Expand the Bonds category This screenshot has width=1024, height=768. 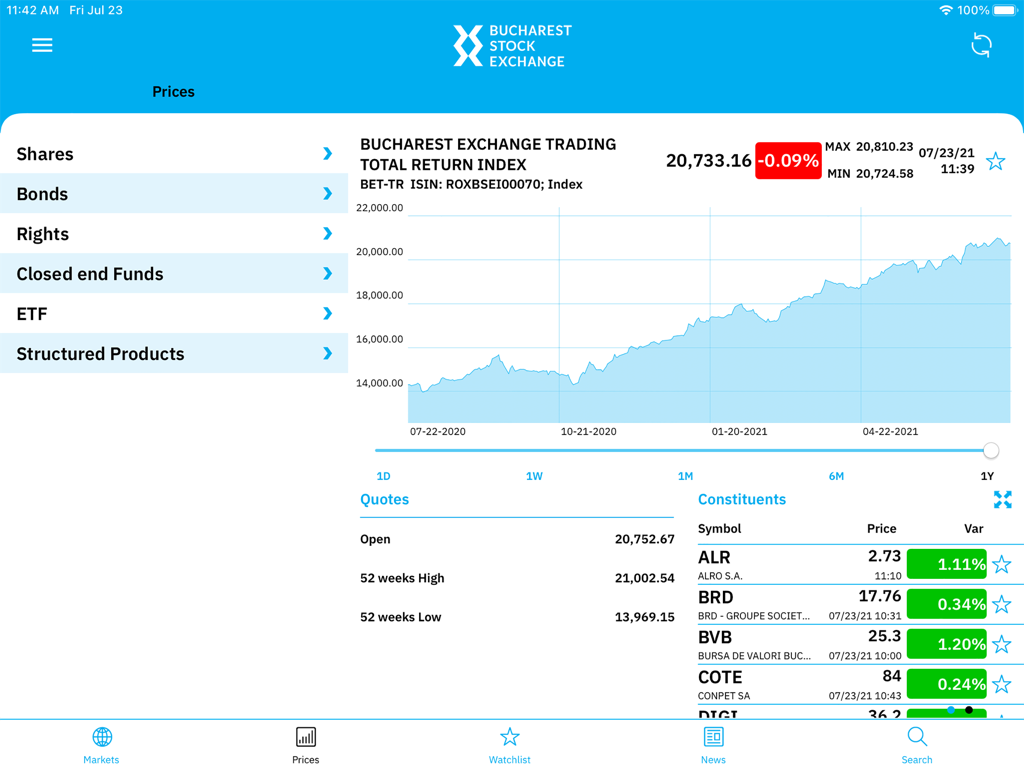pos(175,194)
